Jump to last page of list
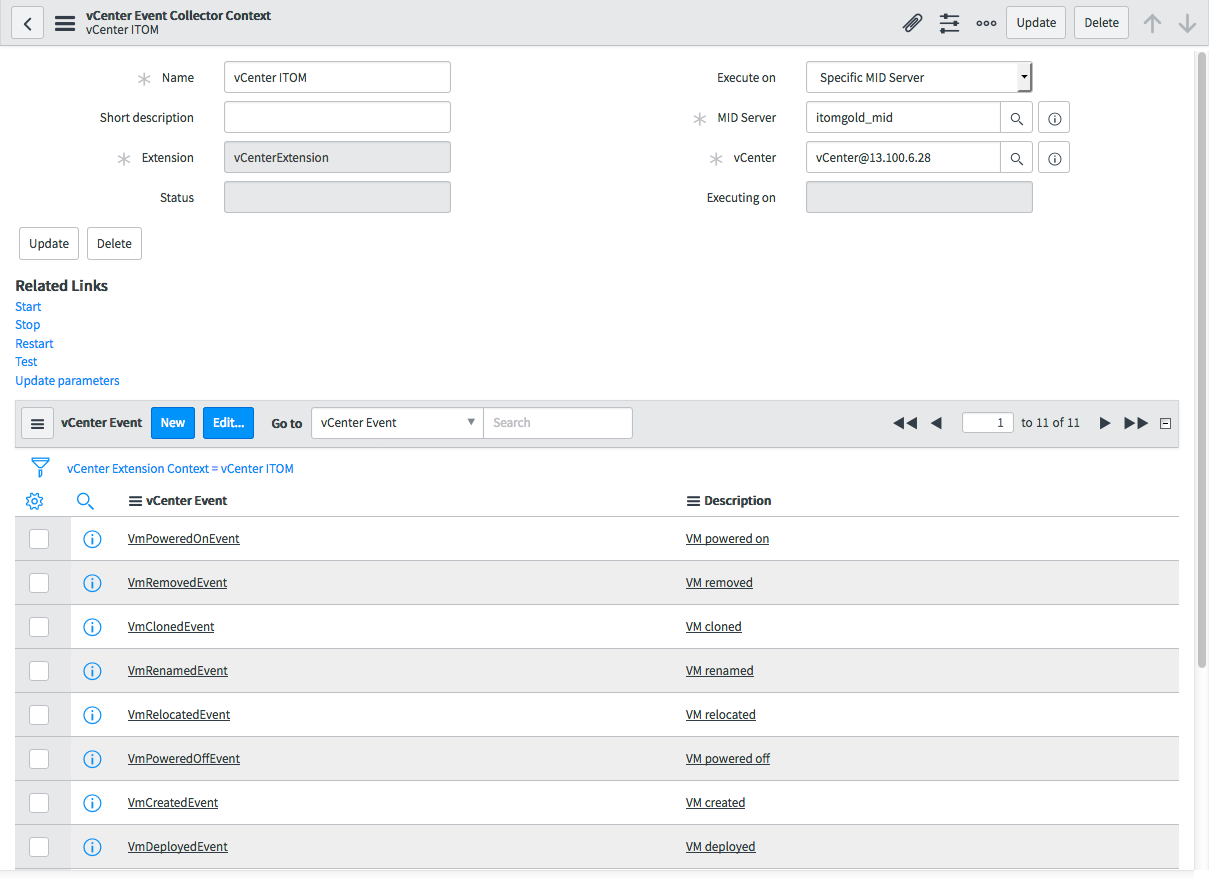 pyautogui.click(x=1136, y=423)
